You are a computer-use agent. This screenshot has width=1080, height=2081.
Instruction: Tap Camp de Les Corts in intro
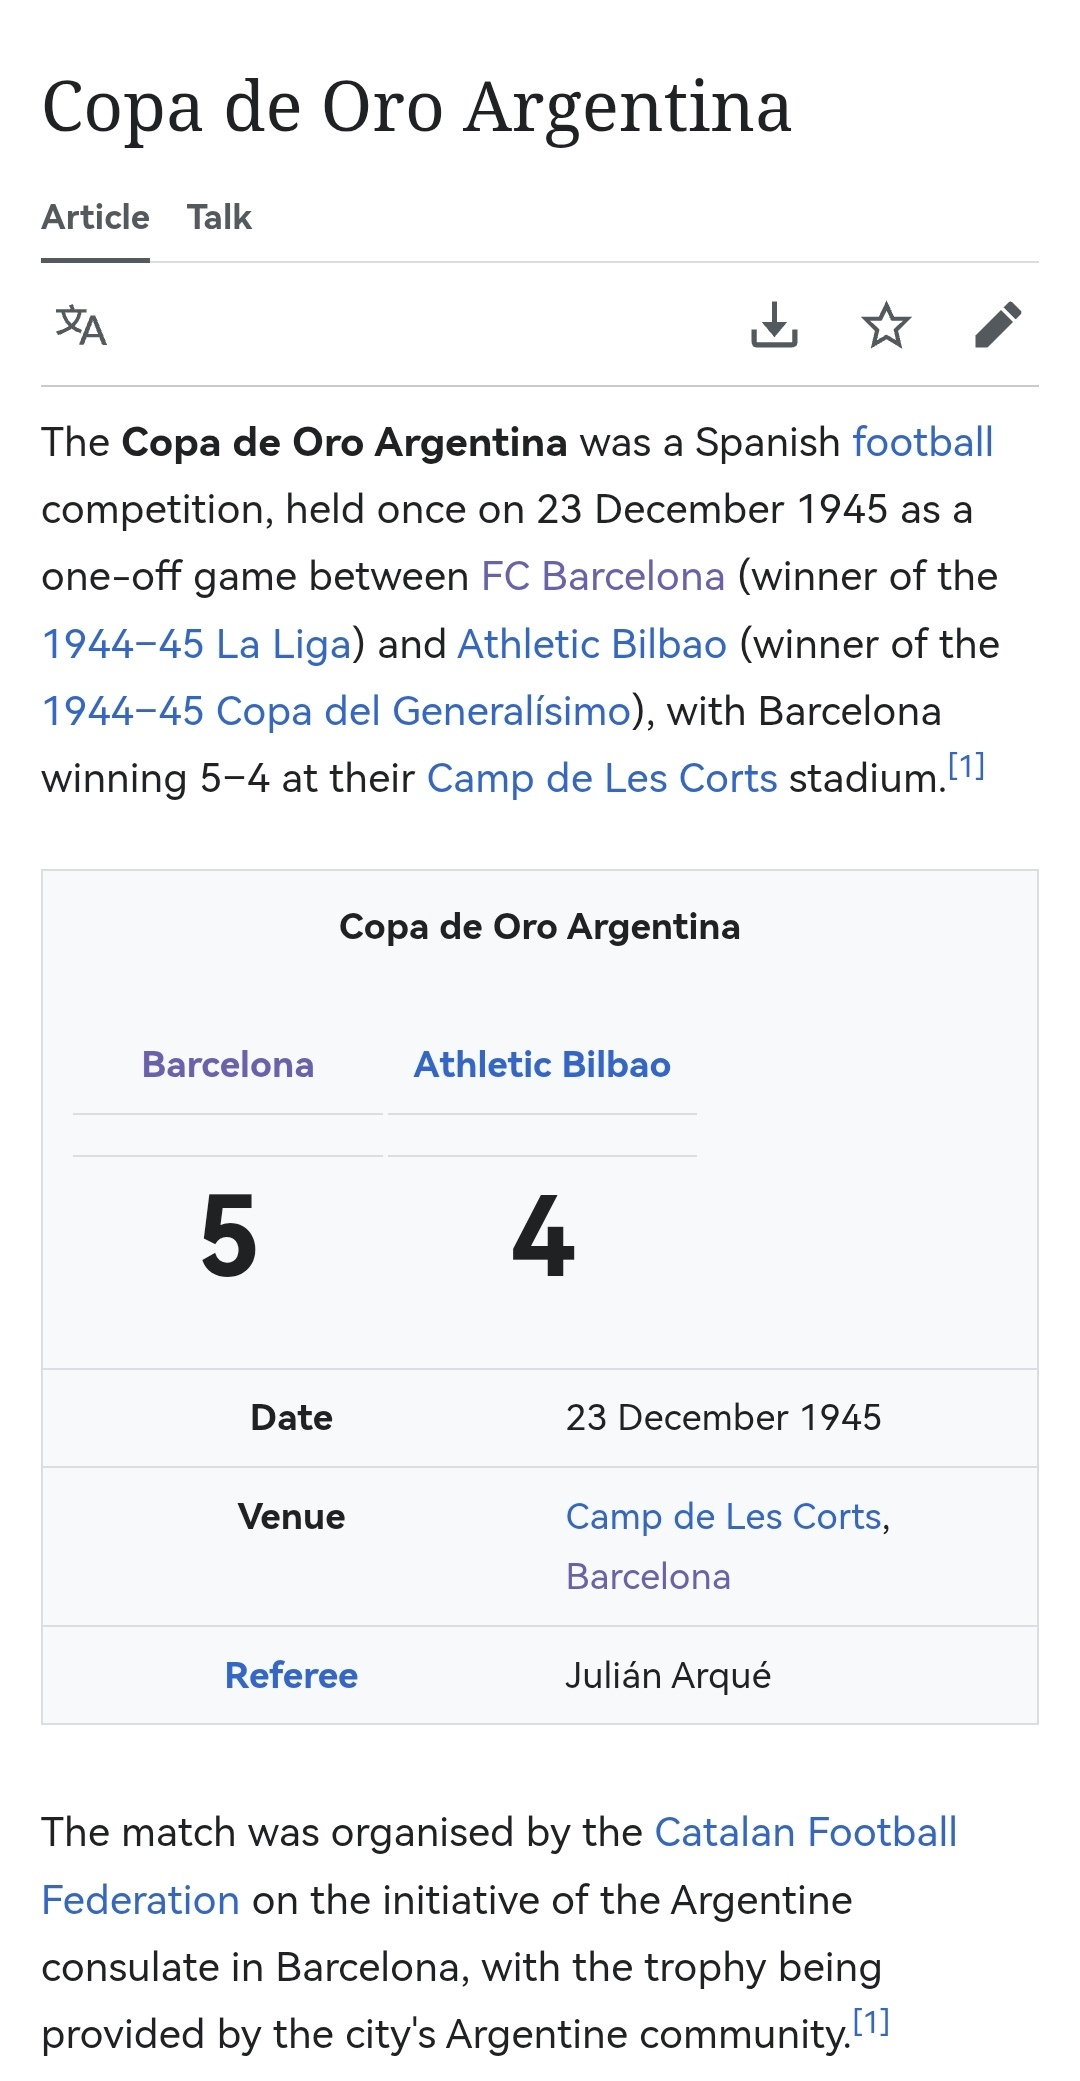[x=601, y=778]
